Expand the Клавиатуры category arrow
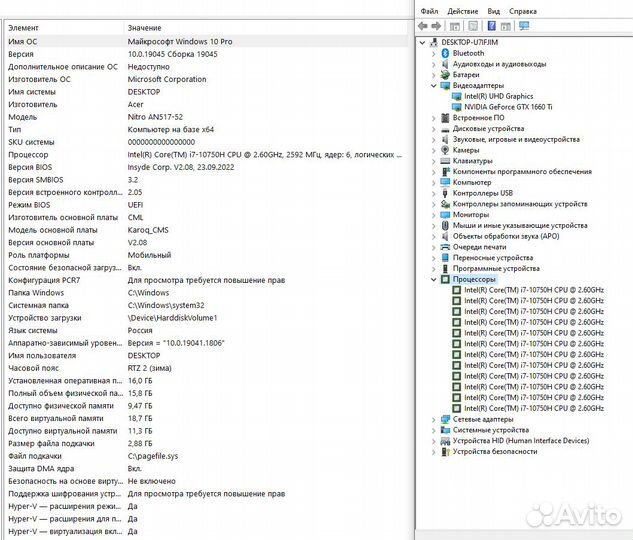Image resolution: width=633 pixels, height=540 pixels. 434,161
